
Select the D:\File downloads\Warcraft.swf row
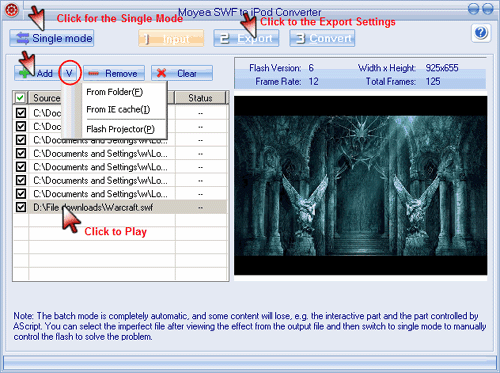pos(121,207)
